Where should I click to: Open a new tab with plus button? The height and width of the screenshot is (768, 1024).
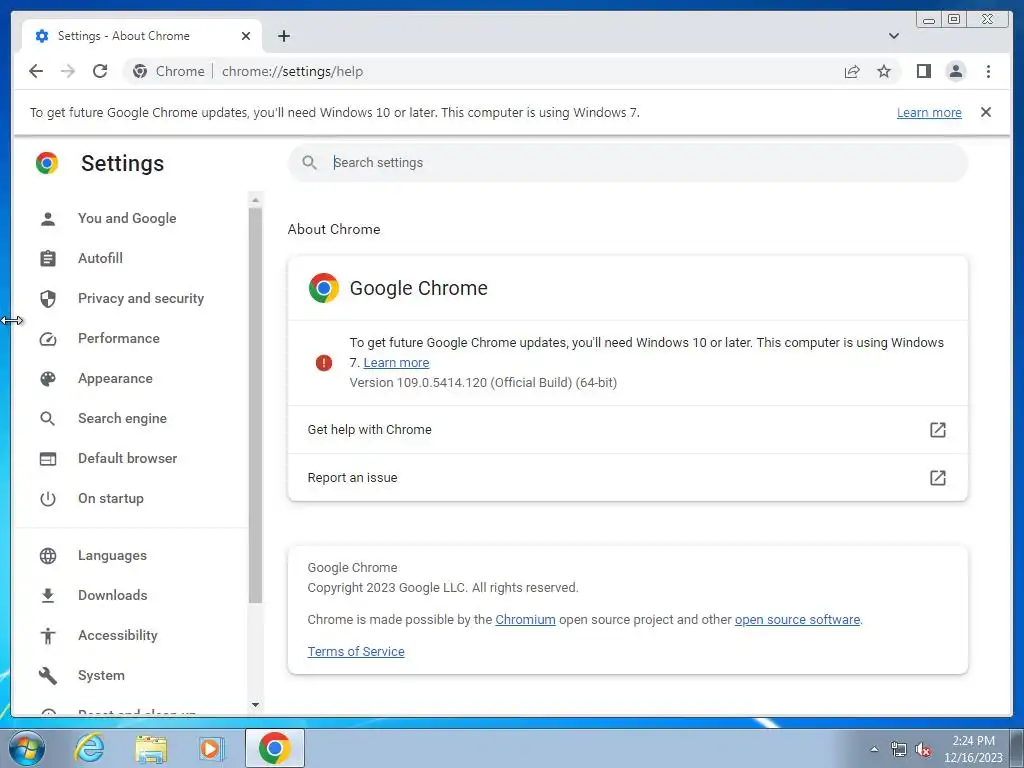click(283, 36)
